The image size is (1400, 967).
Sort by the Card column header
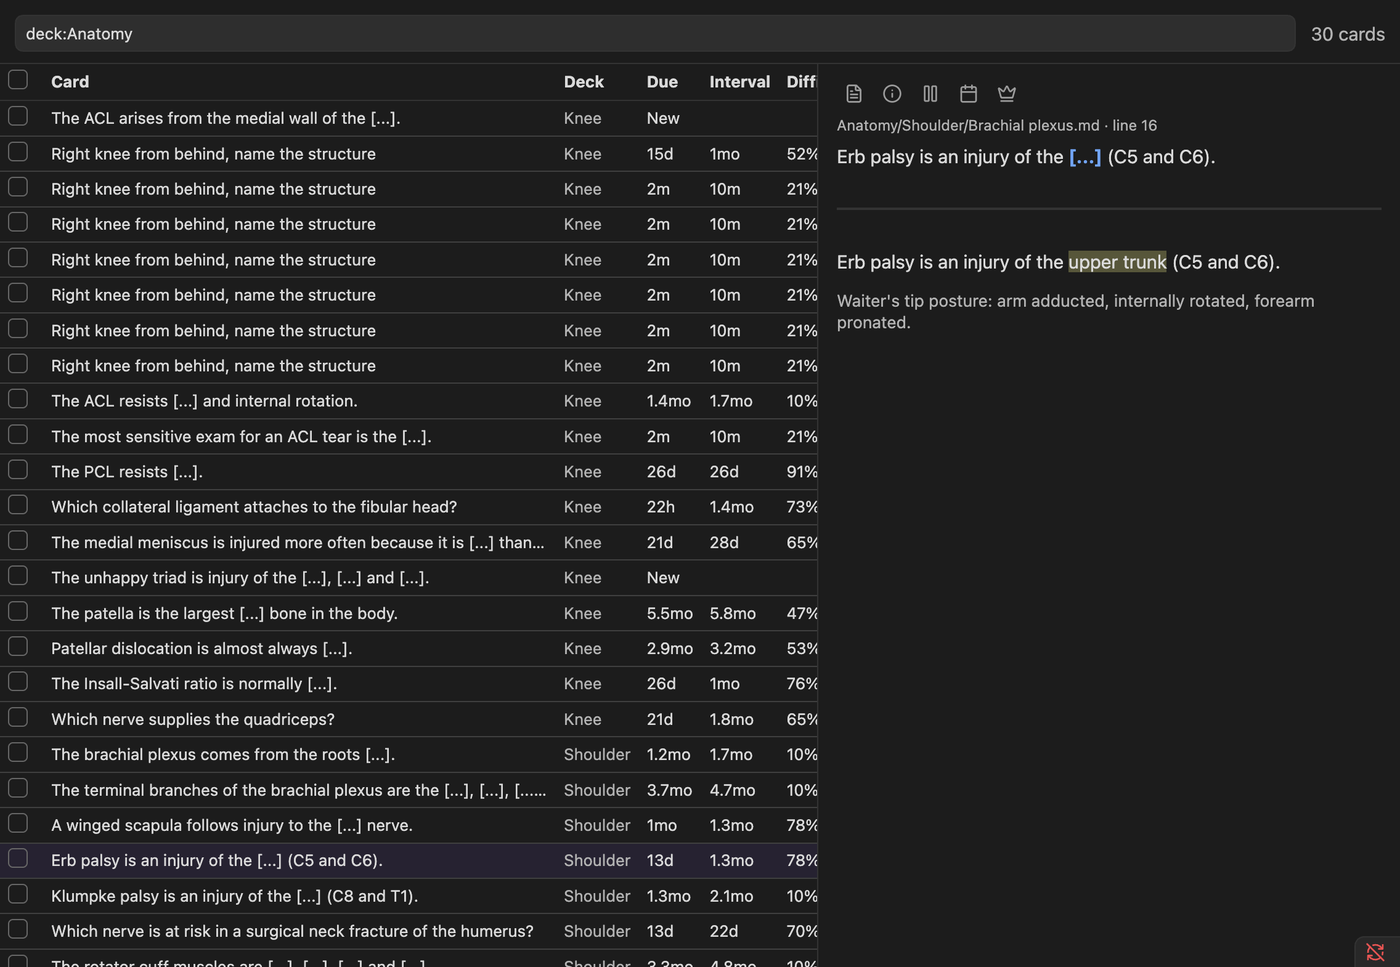click(x=70, y=82)
